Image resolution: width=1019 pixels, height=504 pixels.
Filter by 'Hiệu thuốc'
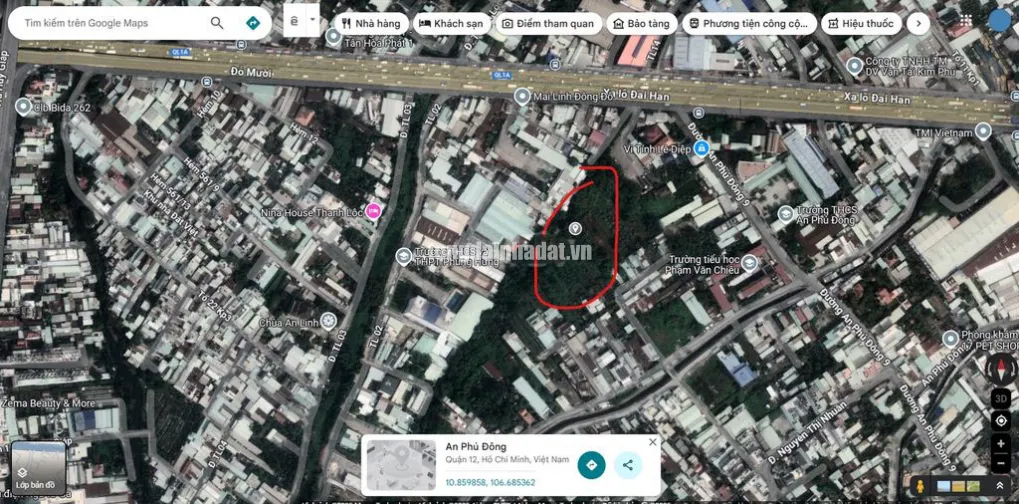tap(861, 23)
